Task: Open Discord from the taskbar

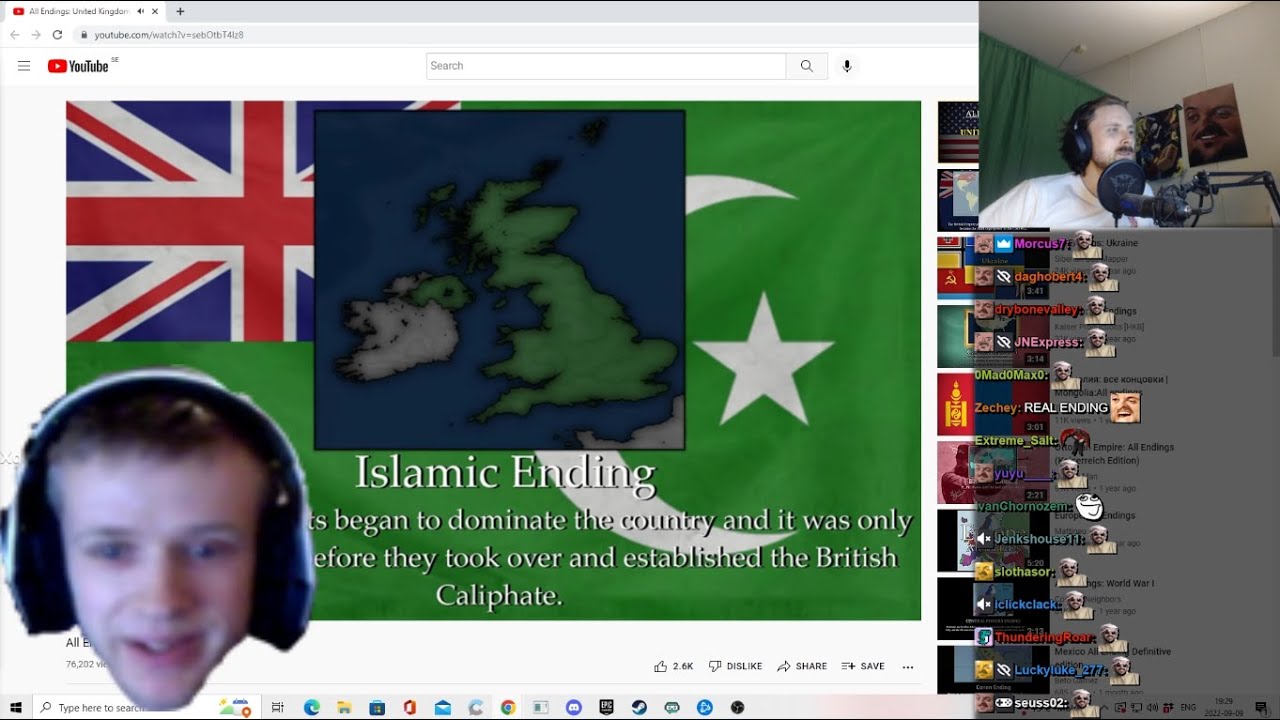Action: point(573,707)
